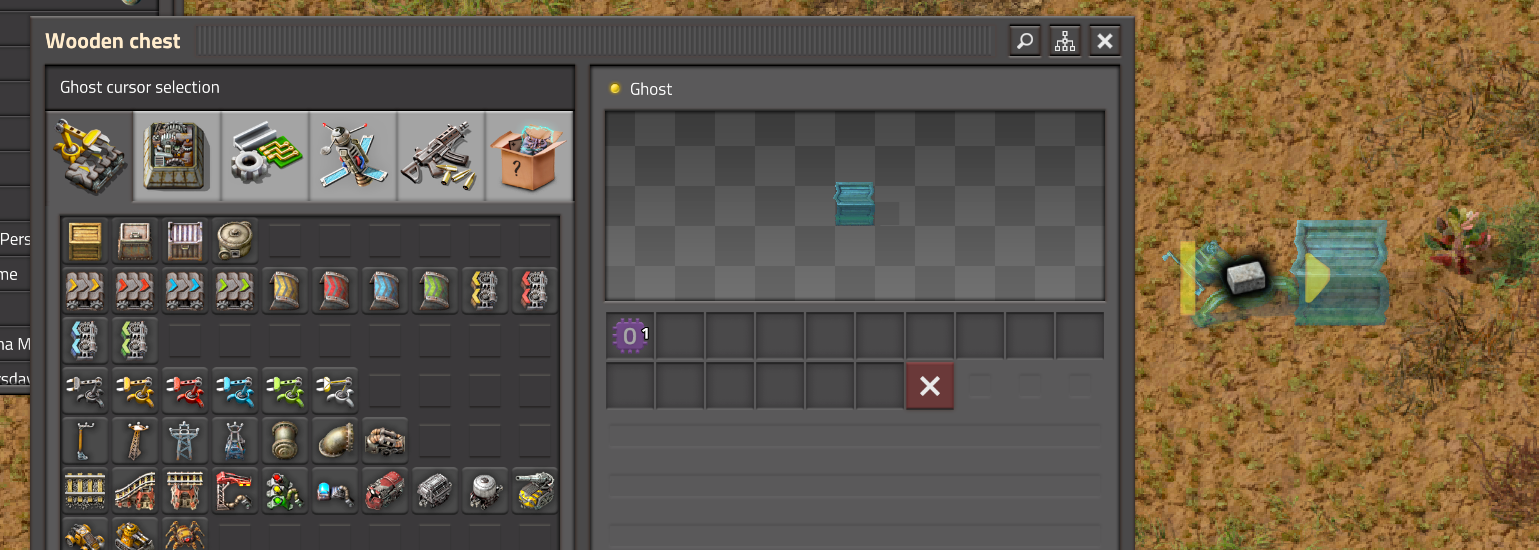The height and width of the screenshot is (550, 1539).
Task: Click the 'Ghost' status label
Action: pyautogui.click(x=651, y=89)
